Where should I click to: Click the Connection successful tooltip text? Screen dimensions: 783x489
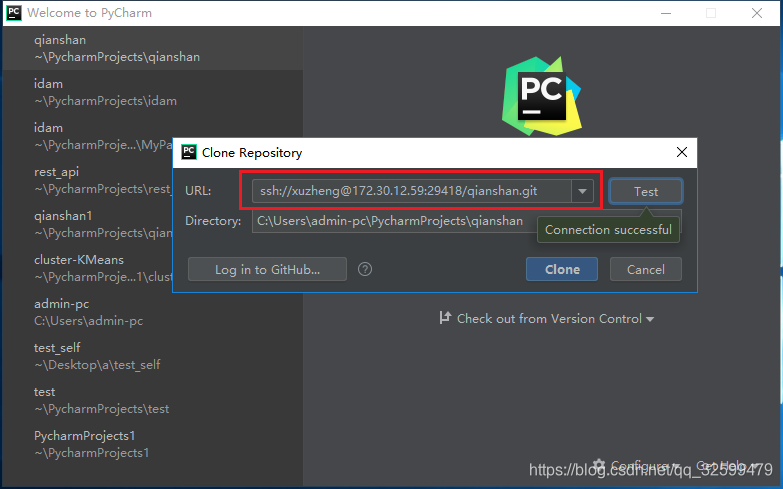608,230
